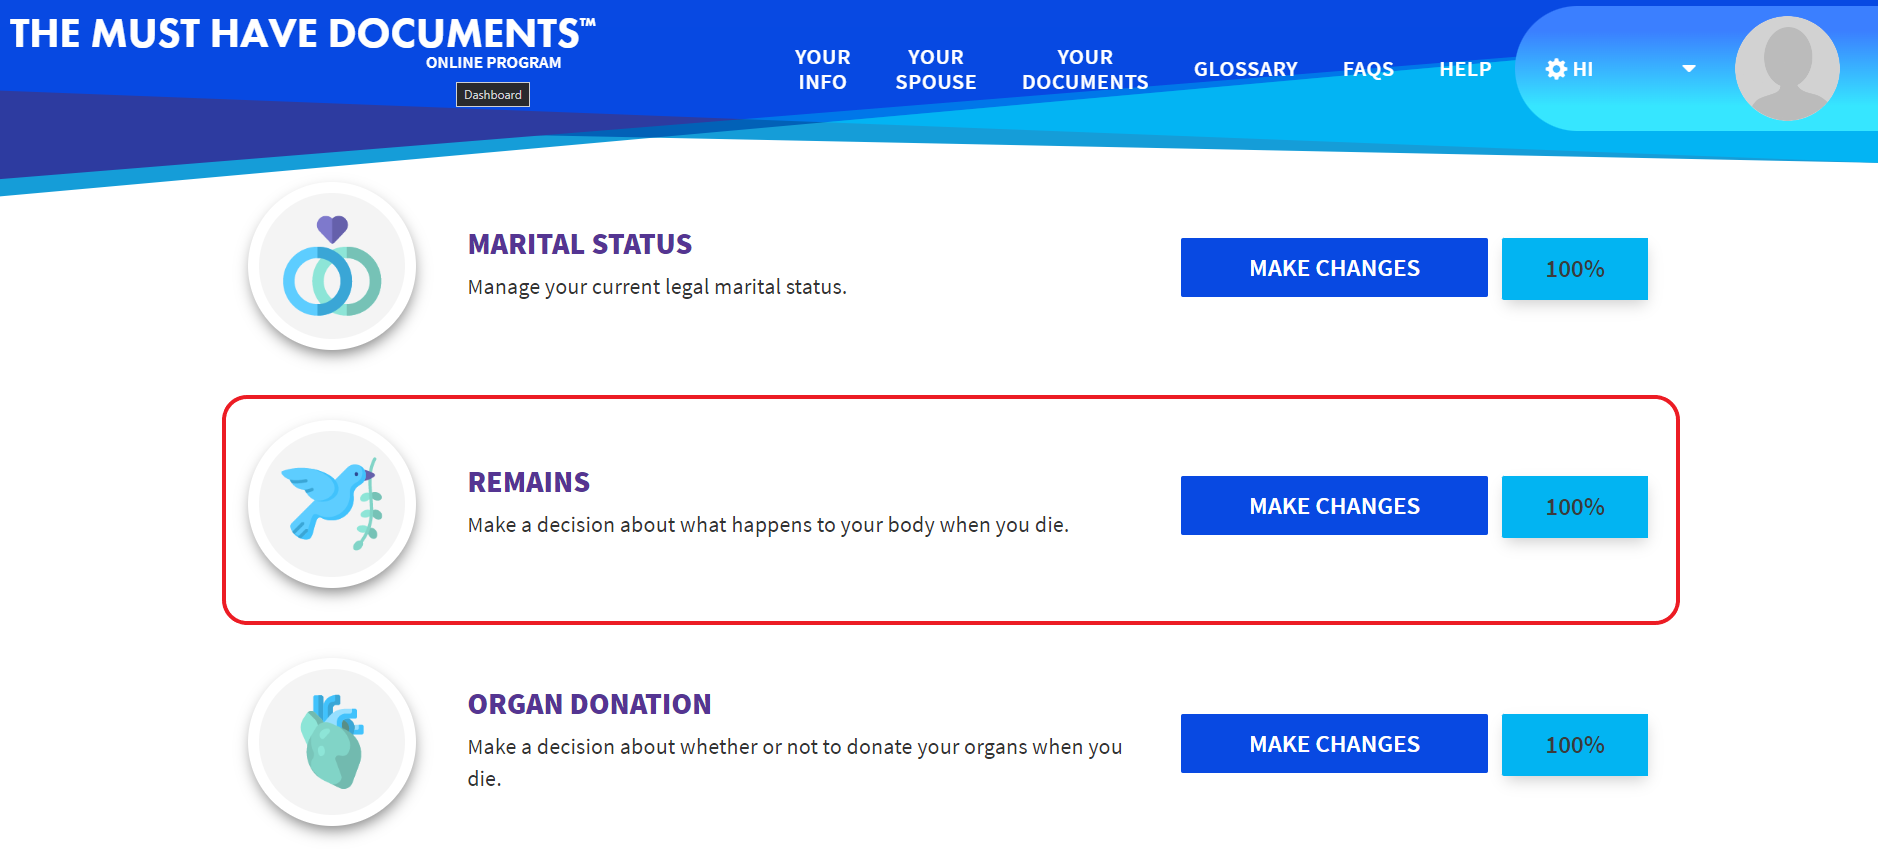Click Remains 100% progress indicator
This screenshot has height=849, width=1878.
pyautogui.click(x=1574, y=507)
